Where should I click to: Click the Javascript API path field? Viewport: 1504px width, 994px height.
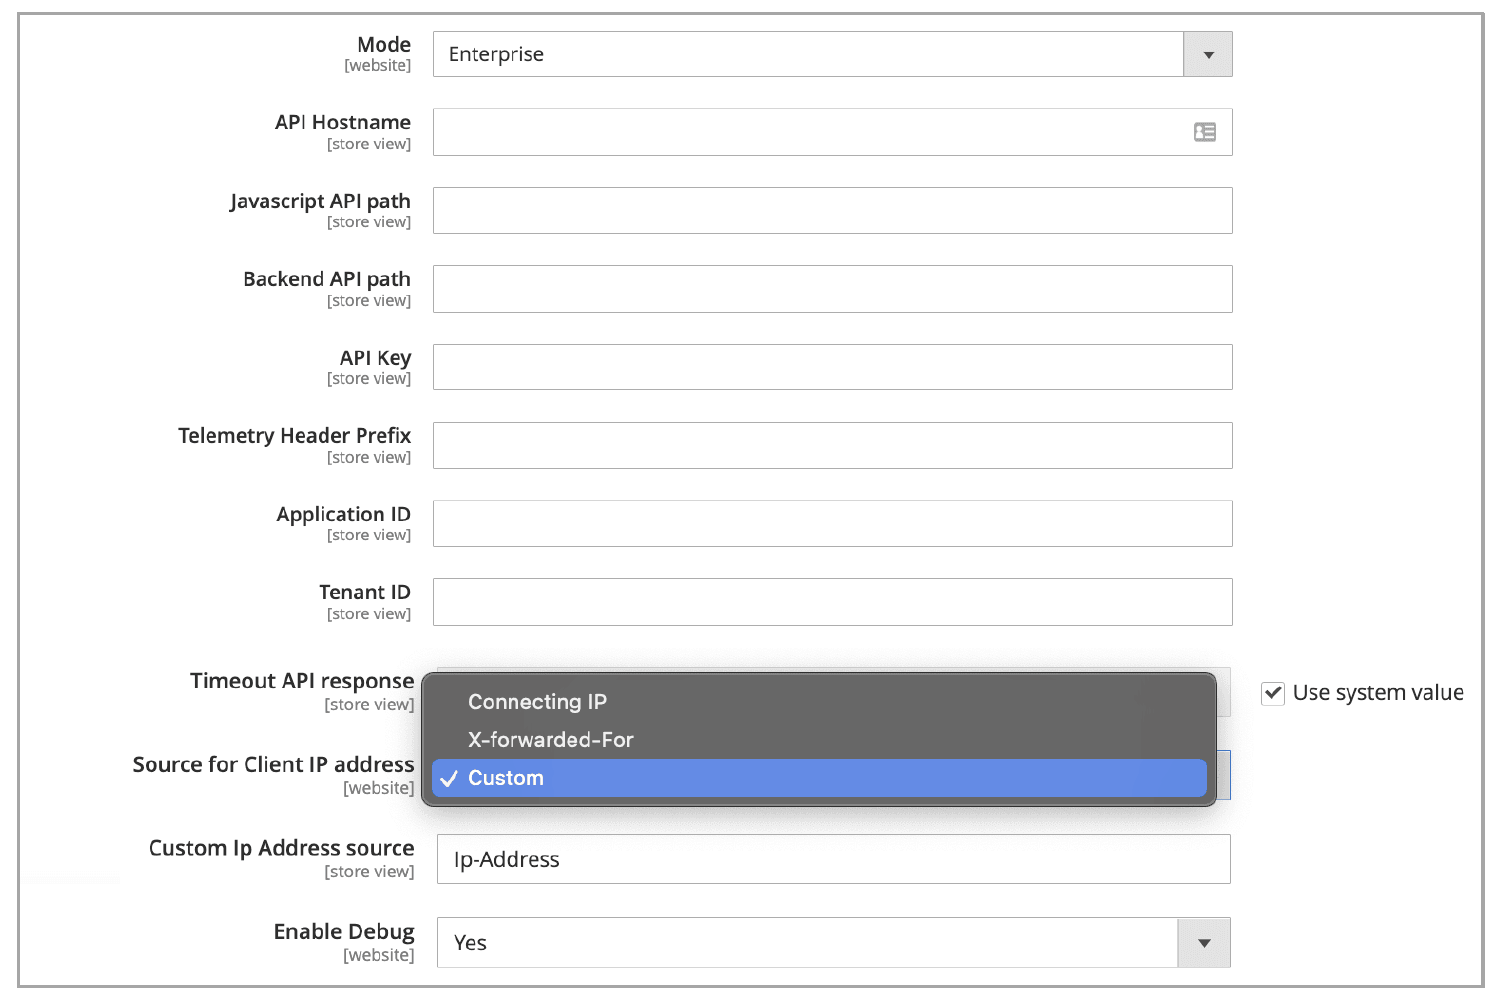832,210
